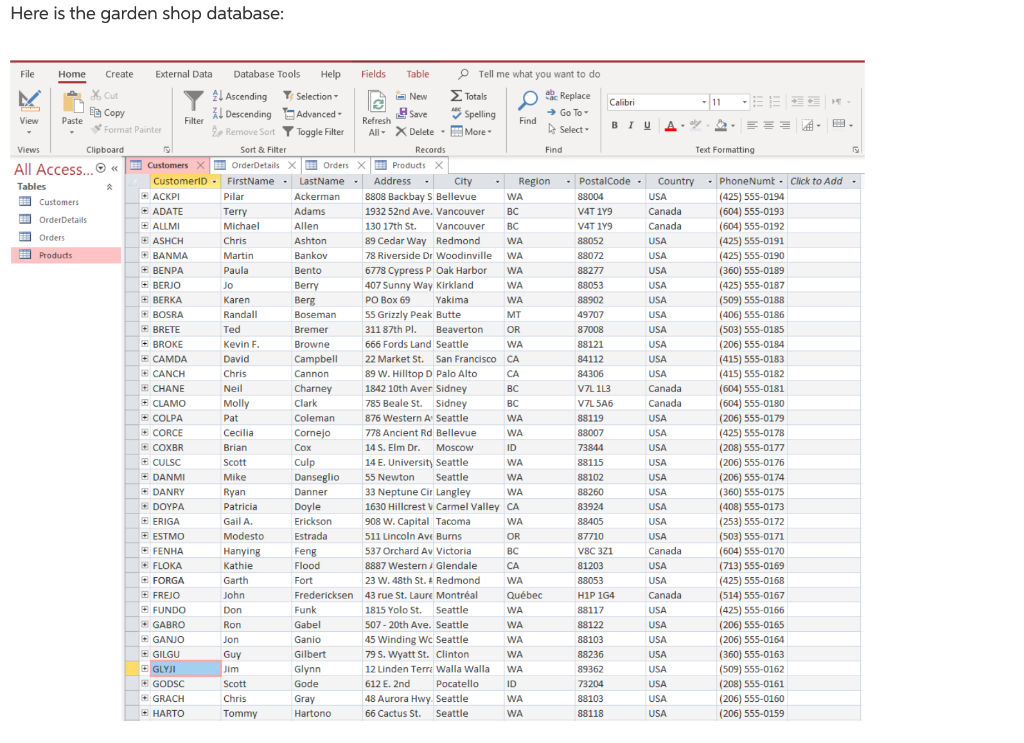
Task: Apply Italic text formatting
Action: click(631, 125)
